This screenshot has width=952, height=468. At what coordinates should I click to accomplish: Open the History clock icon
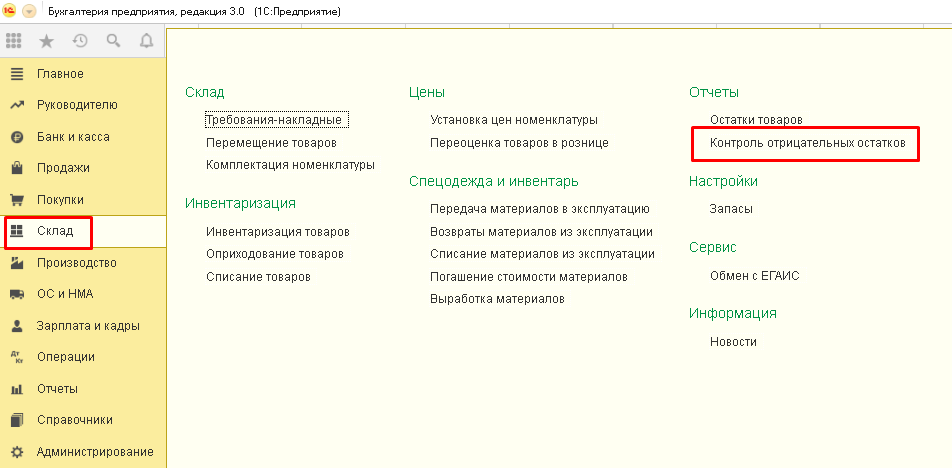tap(80, 41)
